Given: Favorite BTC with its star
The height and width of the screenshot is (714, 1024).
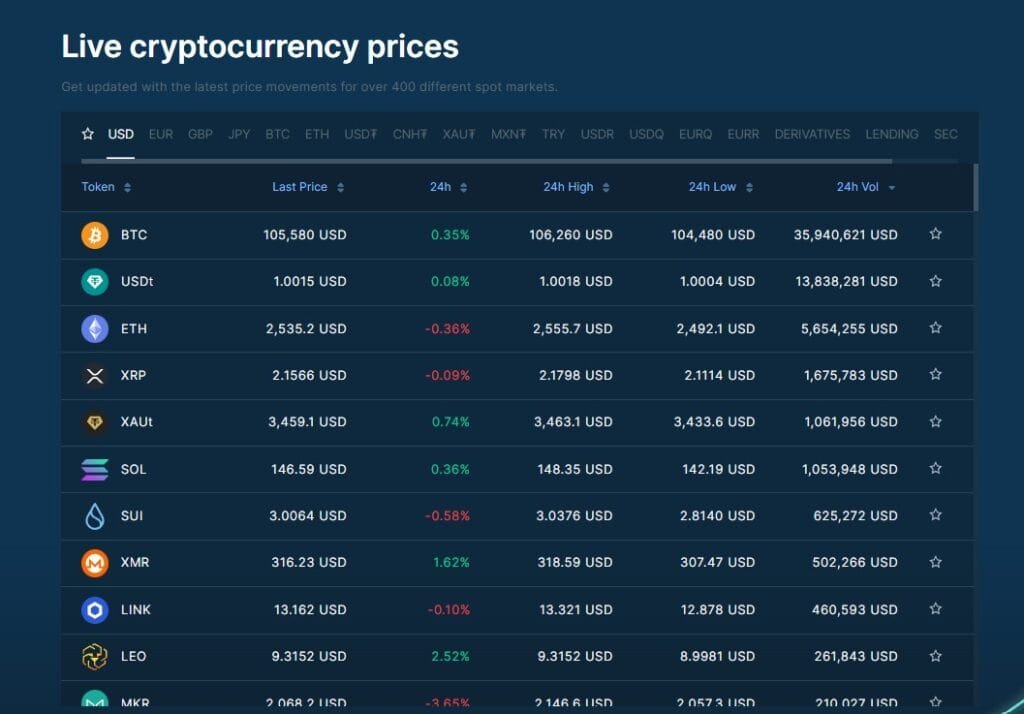Looking at the screenshot, I should (x=935, y=234).
